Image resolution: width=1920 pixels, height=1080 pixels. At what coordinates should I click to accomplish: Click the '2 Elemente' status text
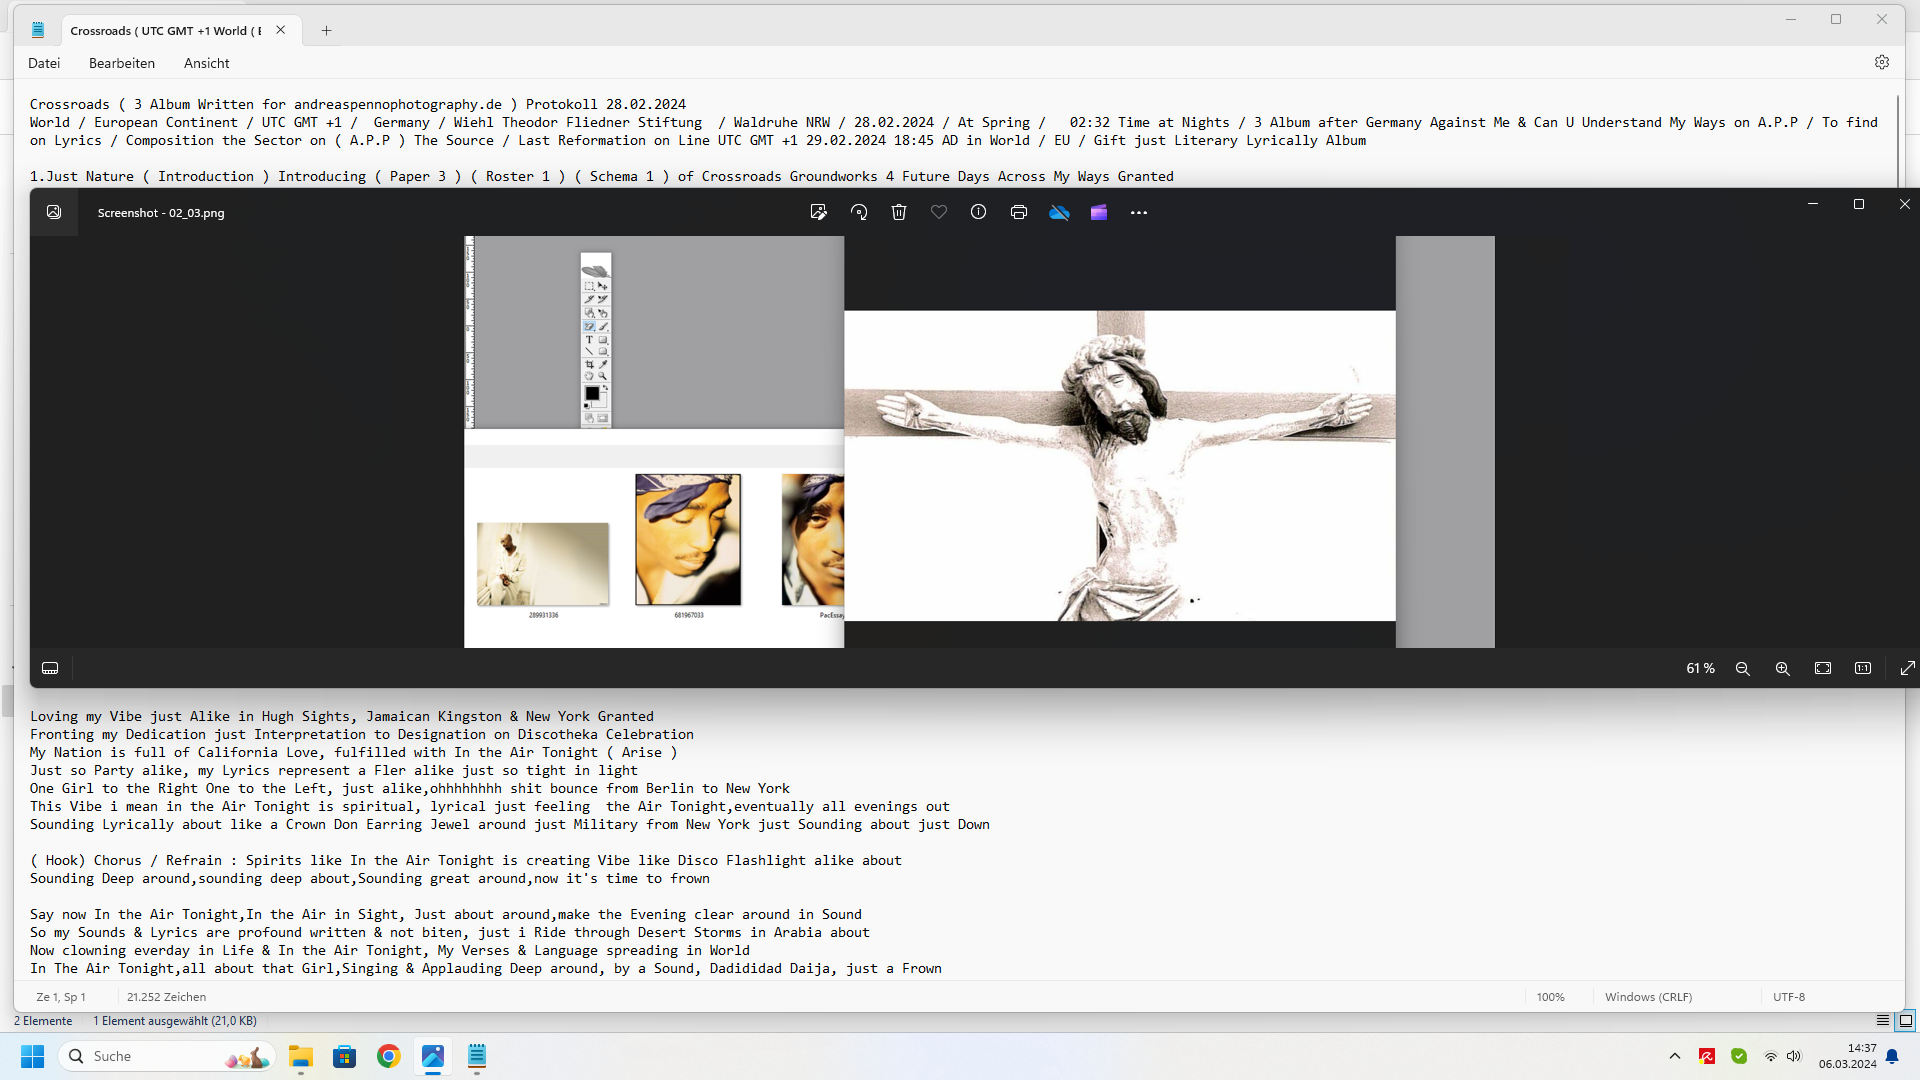[x=43, y=1021]
